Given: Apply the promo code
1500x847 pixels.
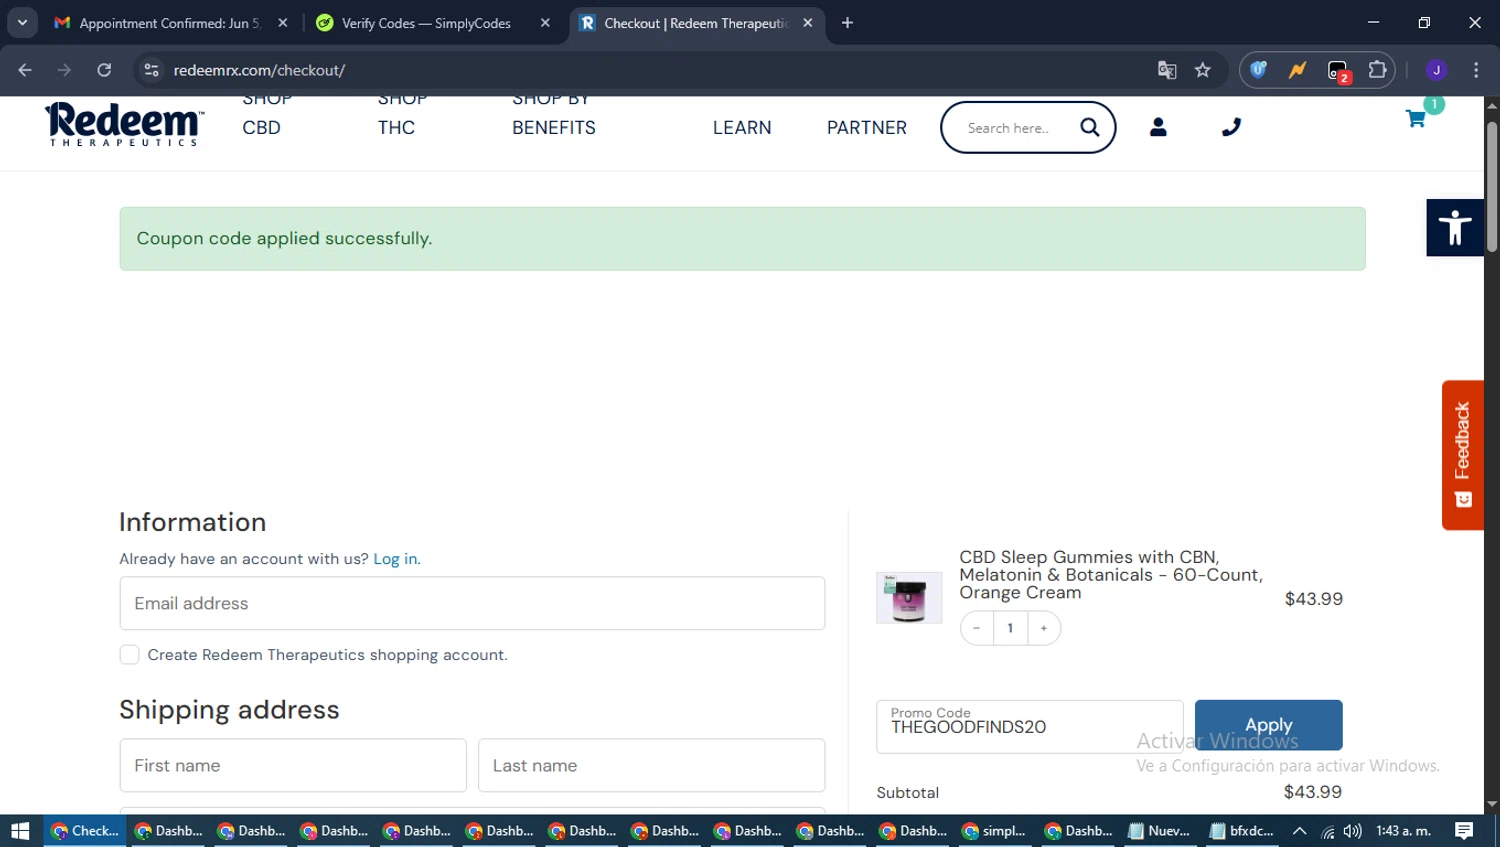Looking at the screenshot, I should tap(1268, 725).
